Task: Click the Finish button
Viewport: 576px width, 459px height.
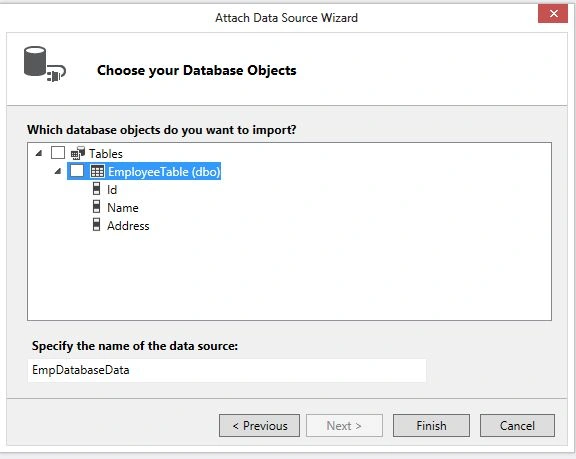Action: (x=431, y=426)
